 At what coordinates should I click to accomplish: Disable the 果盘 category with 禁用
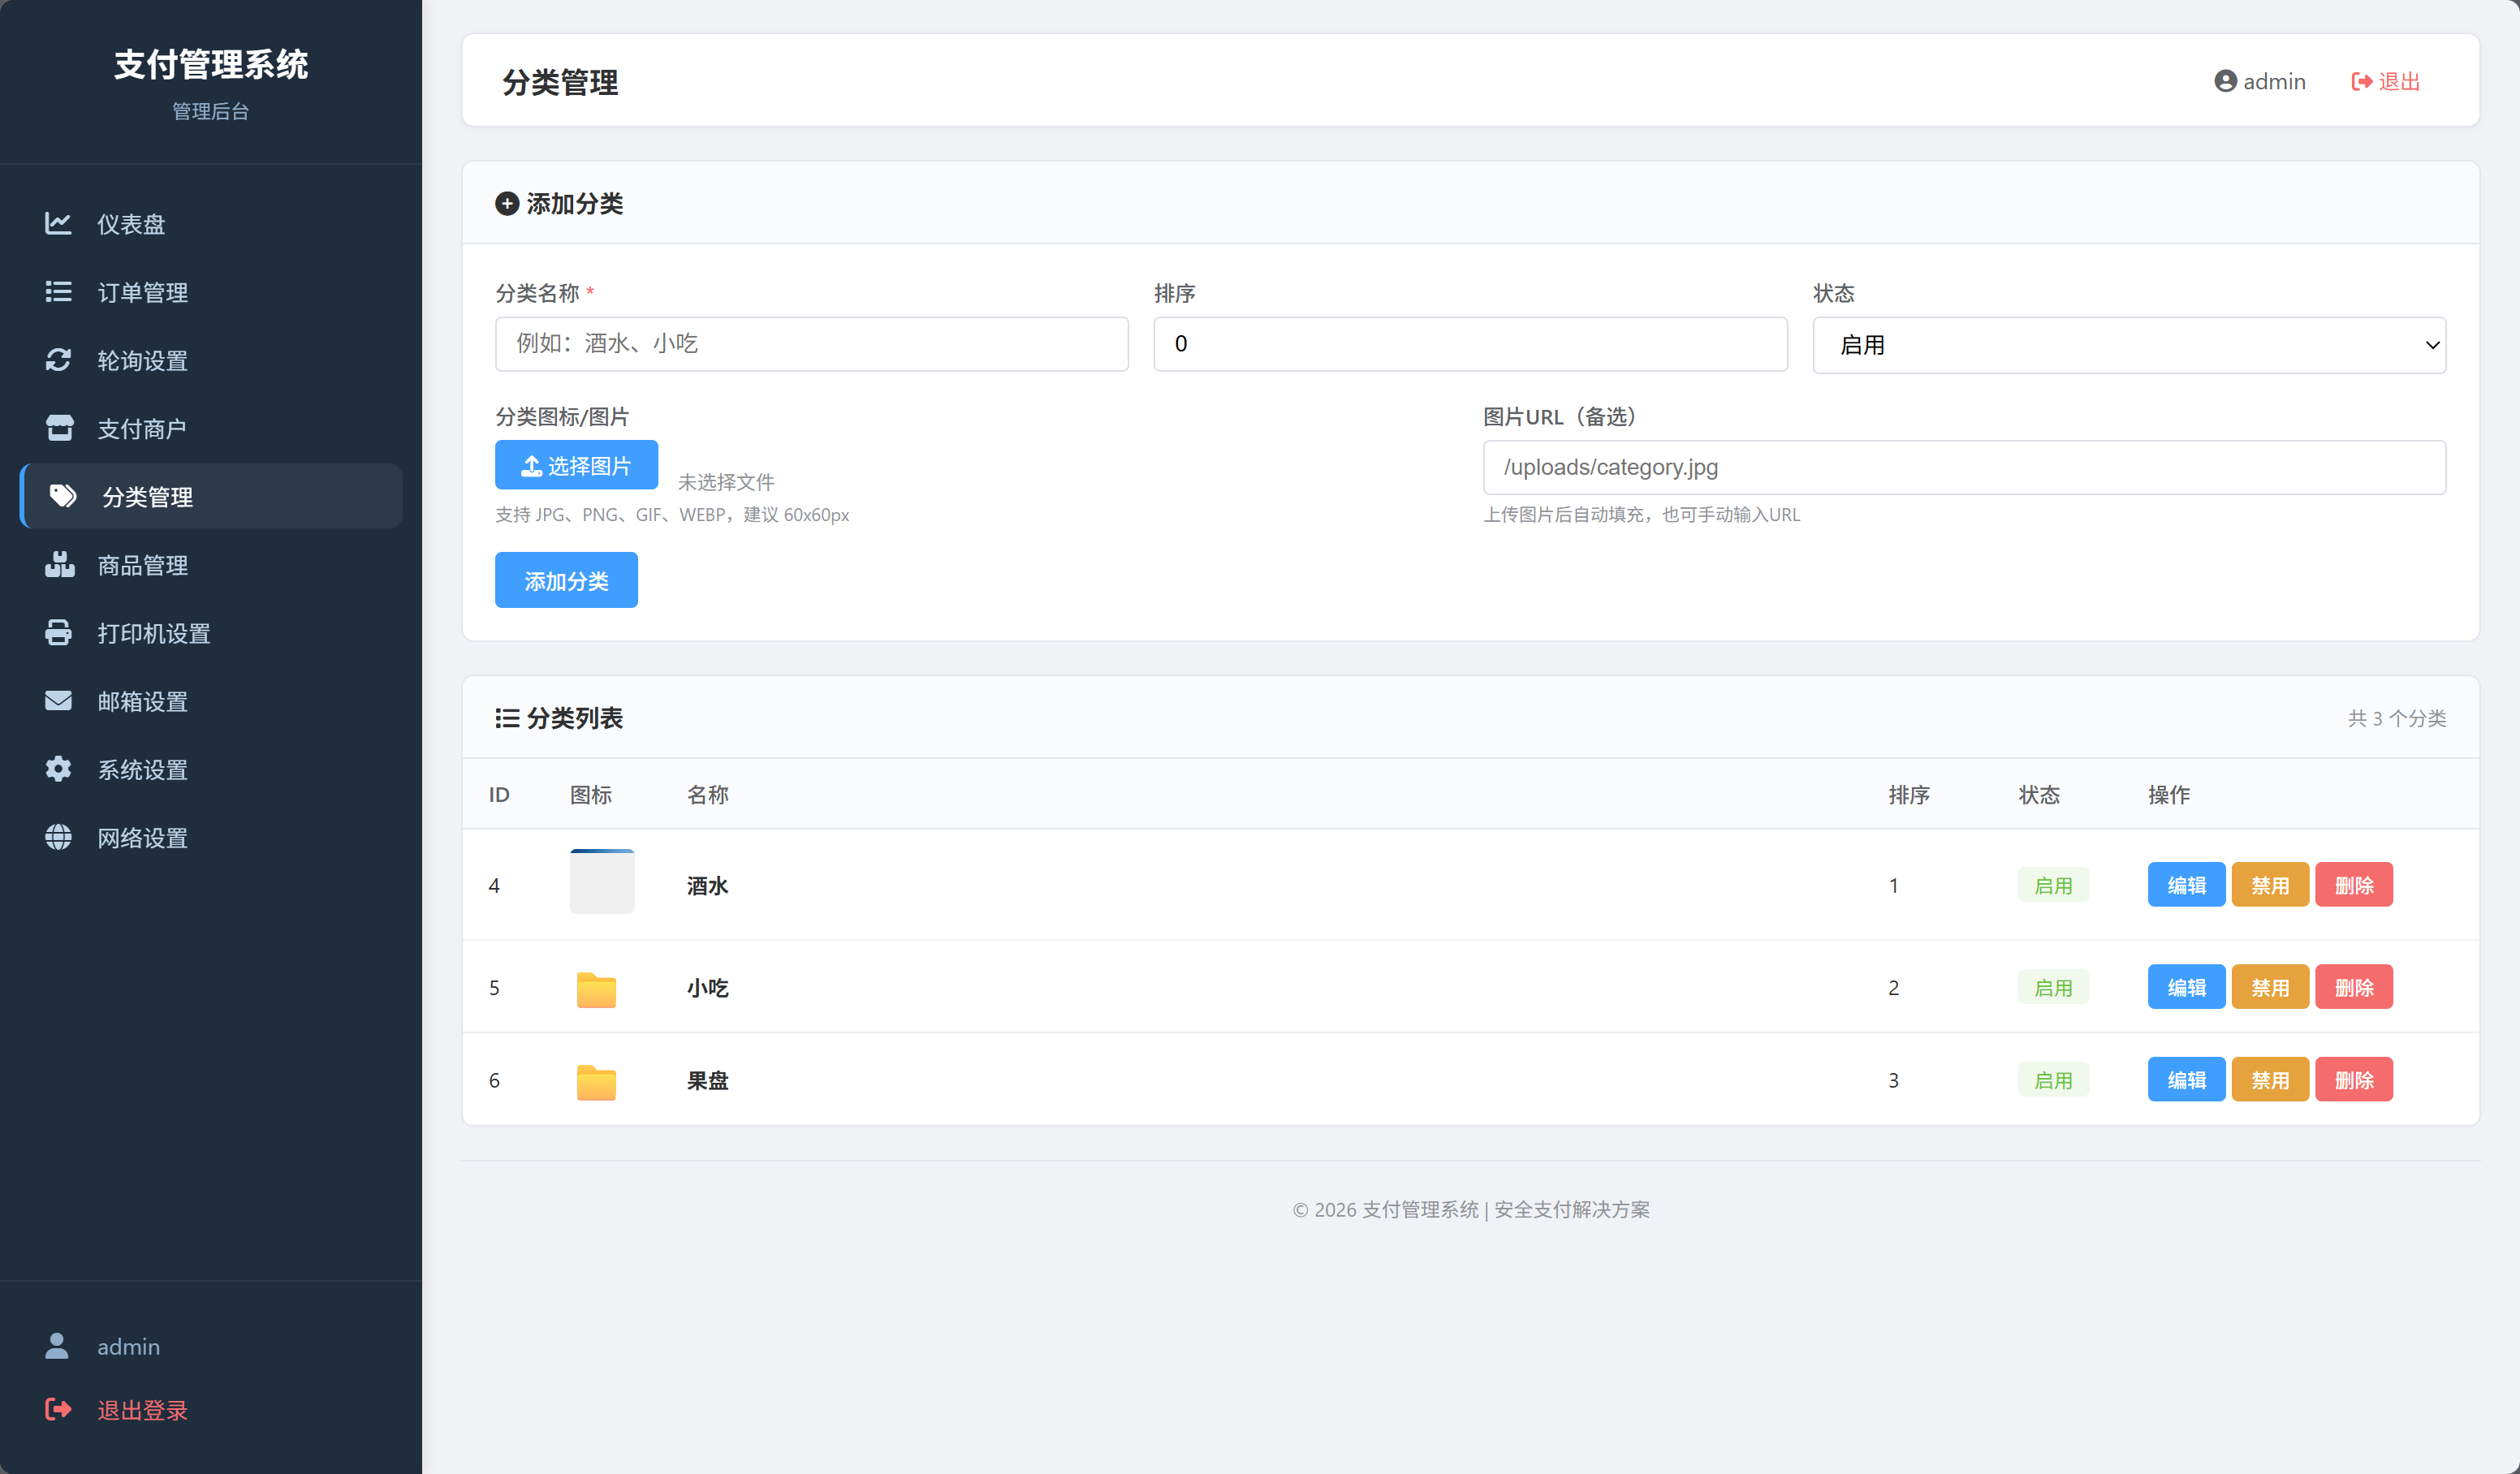pyautogui.click(x=2270, y=1080)
